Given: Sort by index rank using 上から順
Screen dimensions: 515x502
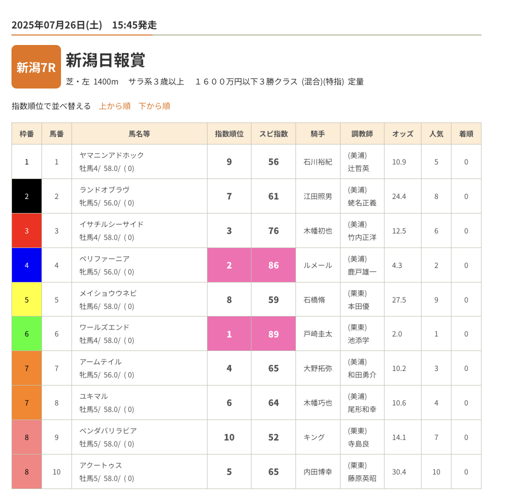Looking at the screenshot, I should 115,106.
